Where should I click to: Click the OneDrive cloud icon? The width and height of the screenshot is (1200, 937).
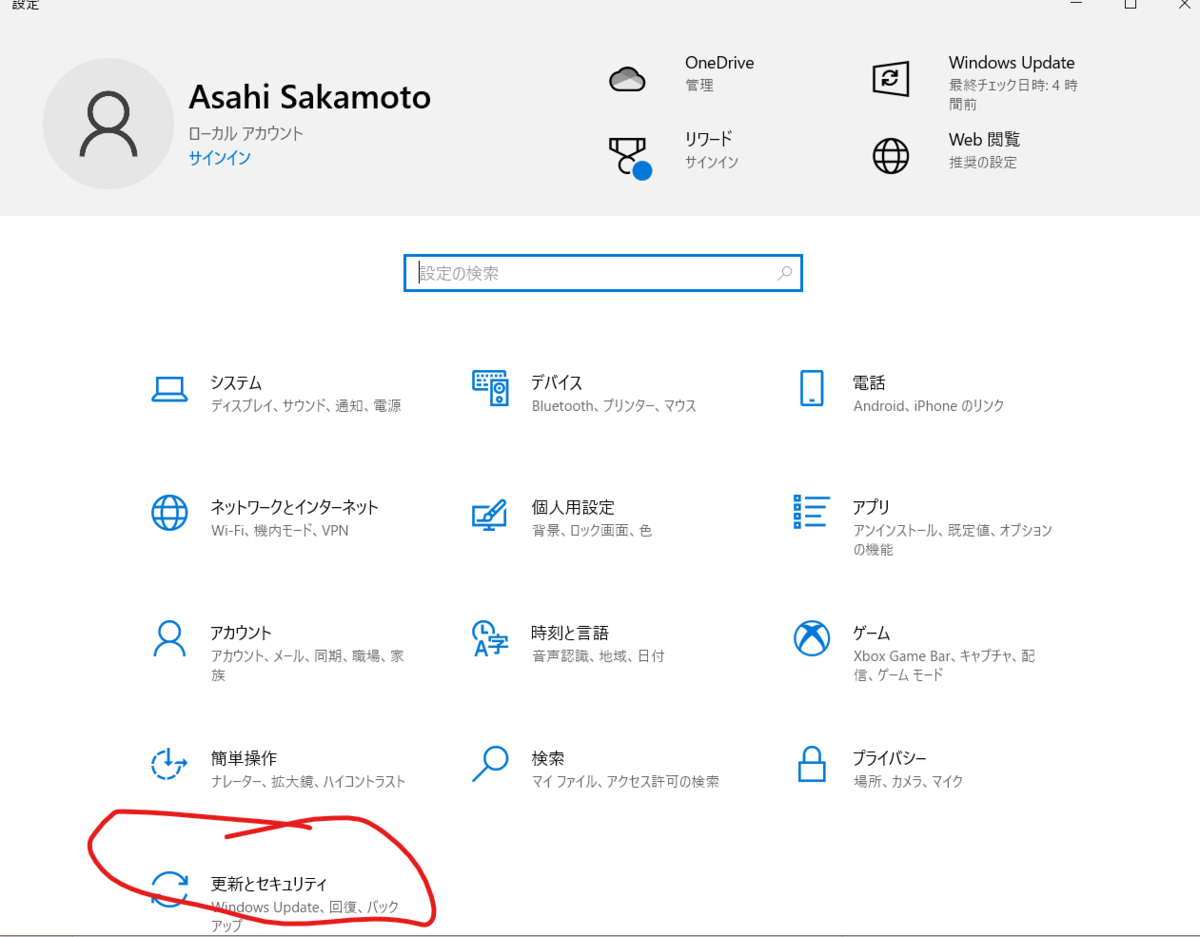(x=628, y=78)
